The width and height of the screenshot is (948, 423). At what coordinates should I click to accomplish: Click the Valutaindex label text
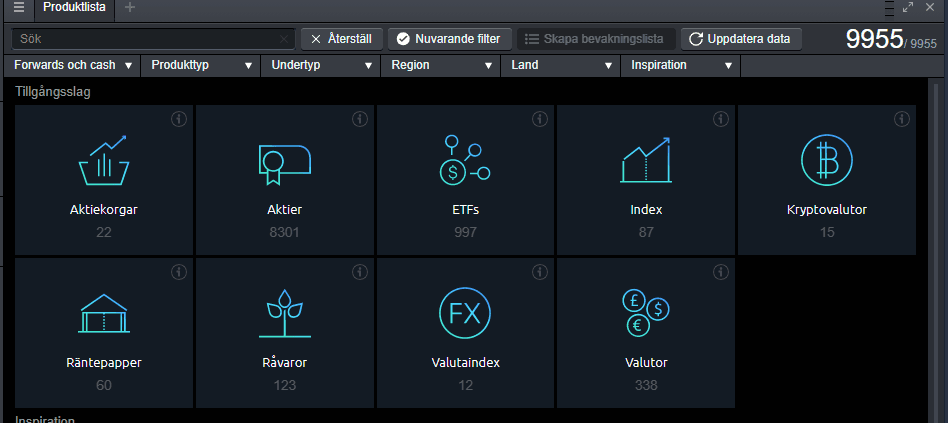pos(465,363)
